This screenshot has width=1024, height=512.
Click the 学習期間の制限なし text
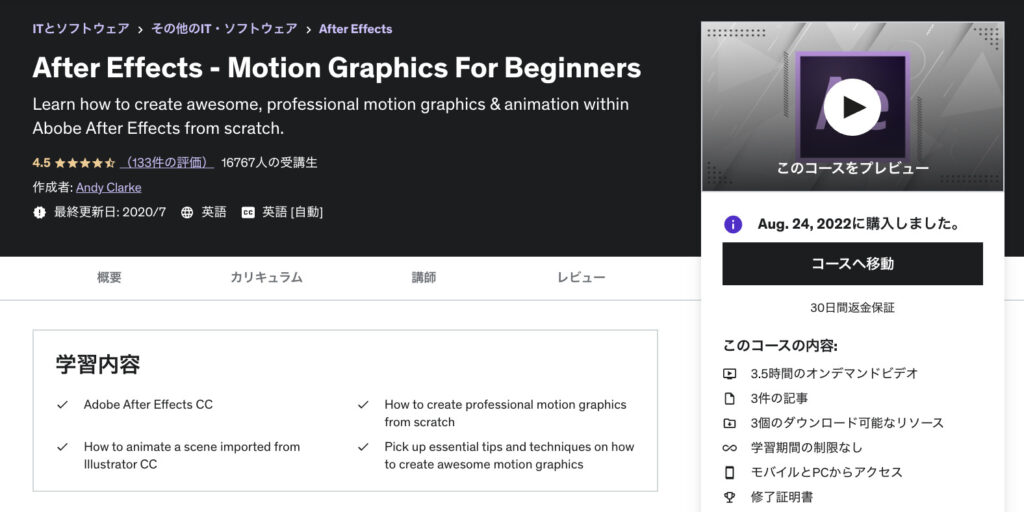(x=807, y=447)
